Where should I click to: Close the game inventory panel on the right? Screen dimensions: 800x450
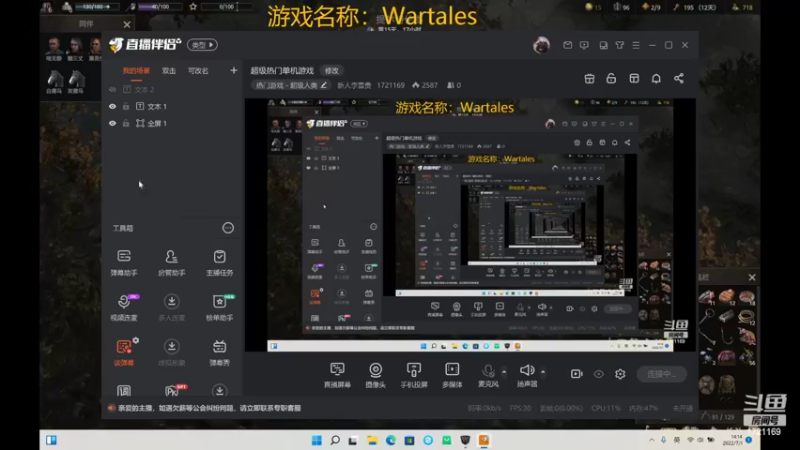click(x=752, y=277)
